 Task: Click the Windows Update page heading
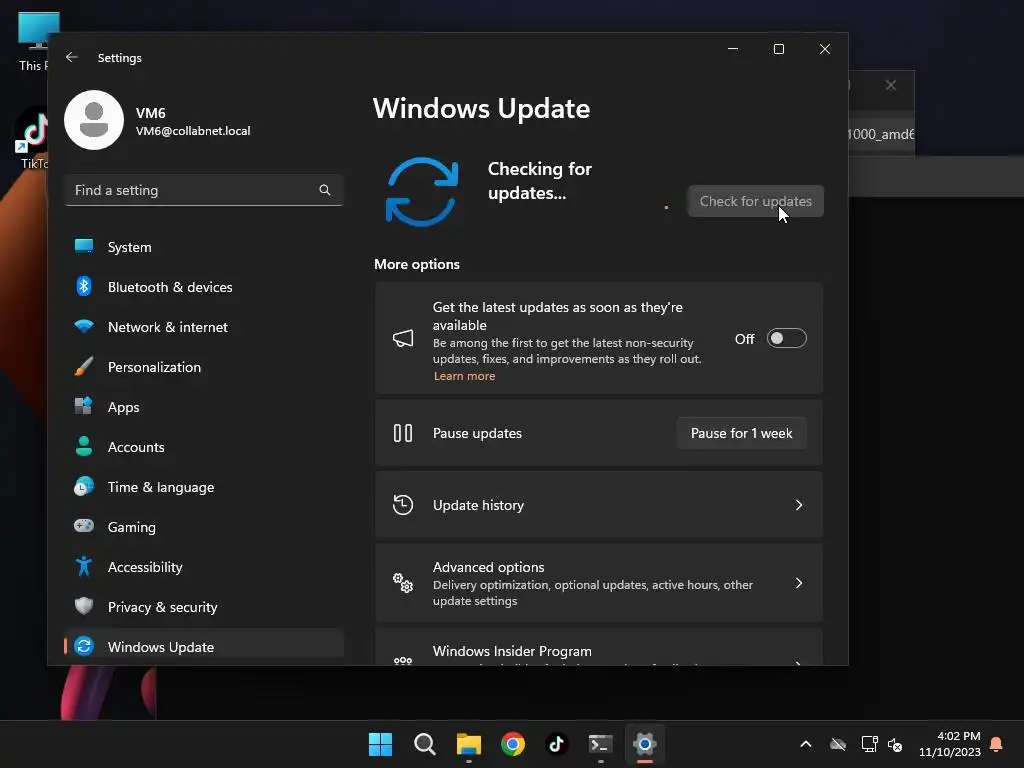pyautogui.click(x=481, y=108)
